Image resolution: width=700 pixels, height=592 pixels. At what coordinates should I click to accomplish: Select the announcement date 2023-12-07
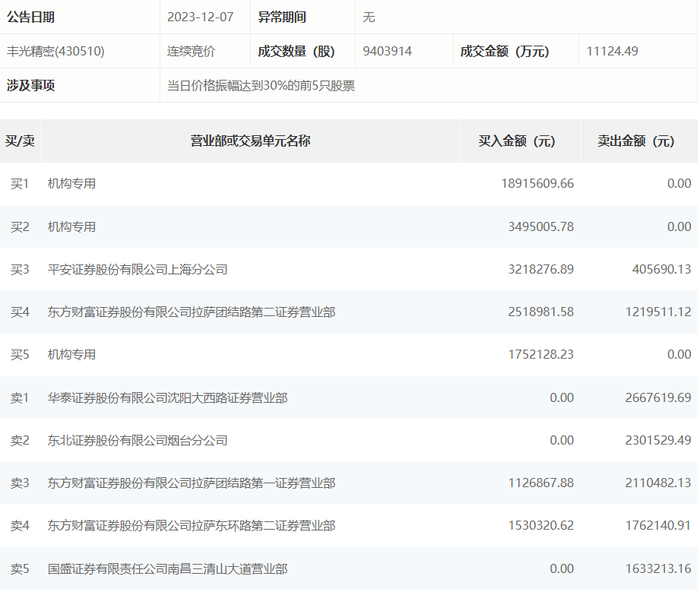click(x=200, y=17)
